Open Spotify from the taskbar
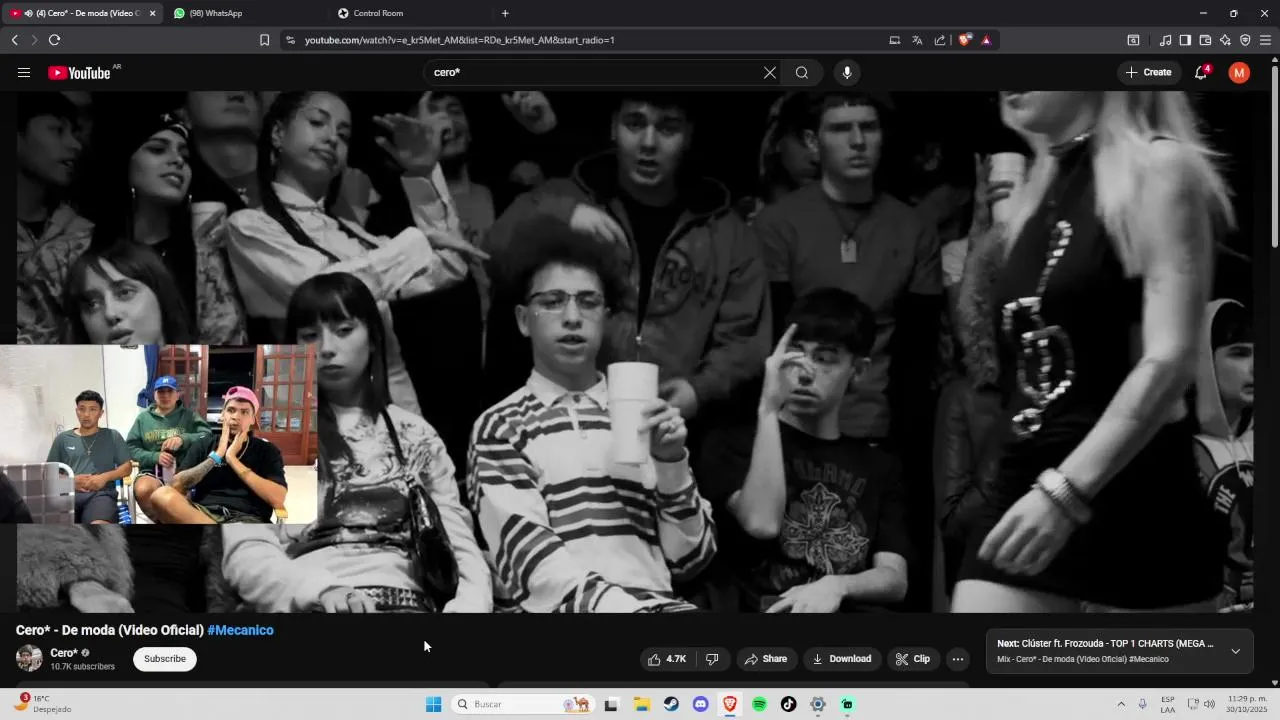The width and height of the screenshot is (1280, 720). coord(759,704)
